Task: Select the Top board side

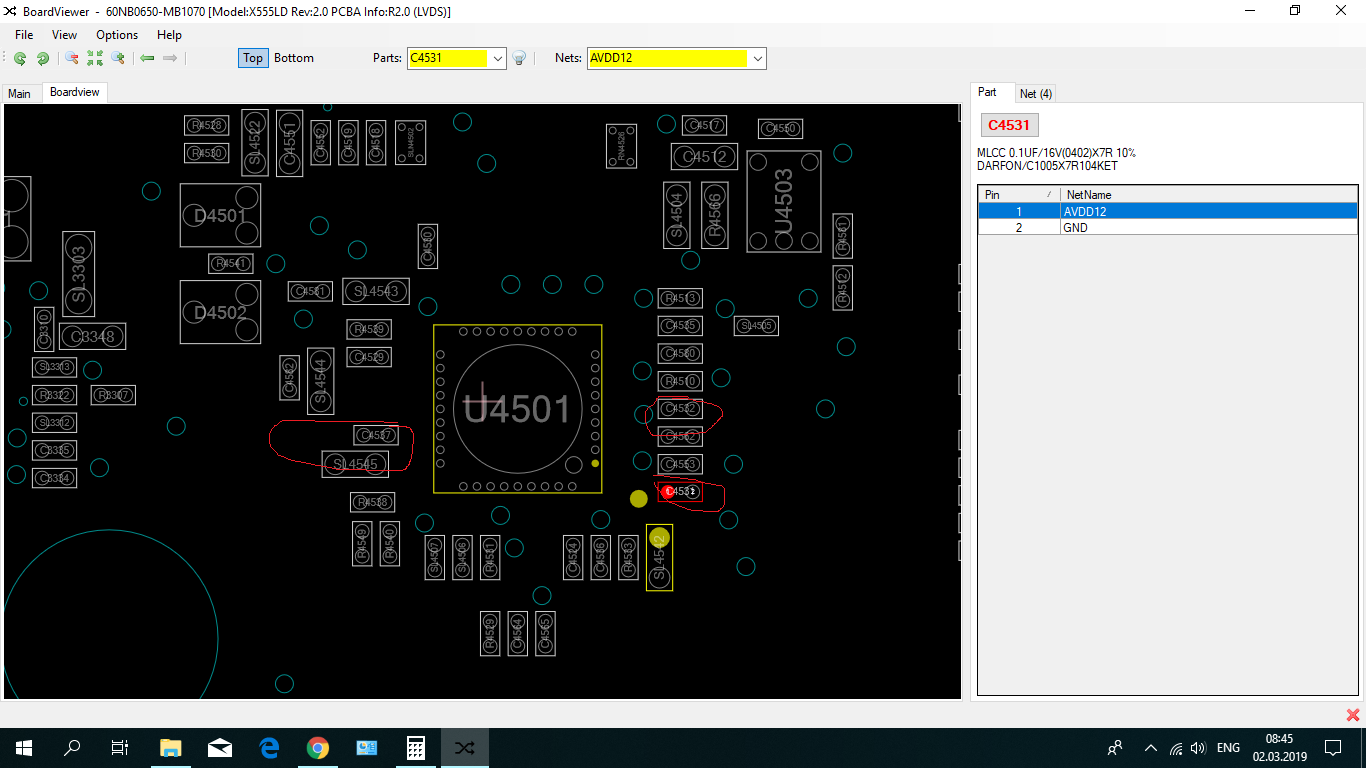Action: click(x=253, y=58)
